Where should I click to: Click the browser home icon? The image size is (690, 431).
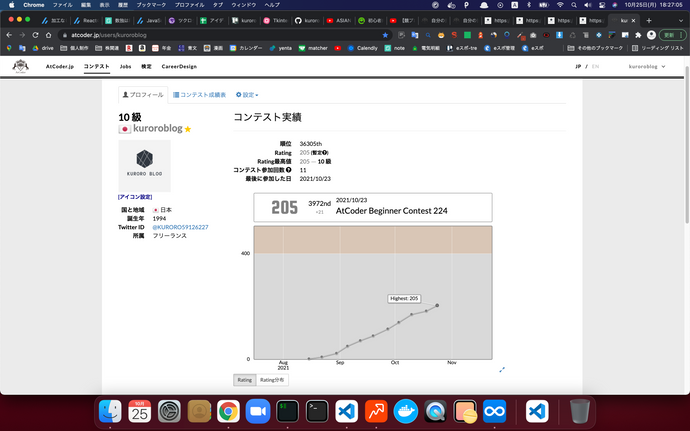(x=48, y=35)
